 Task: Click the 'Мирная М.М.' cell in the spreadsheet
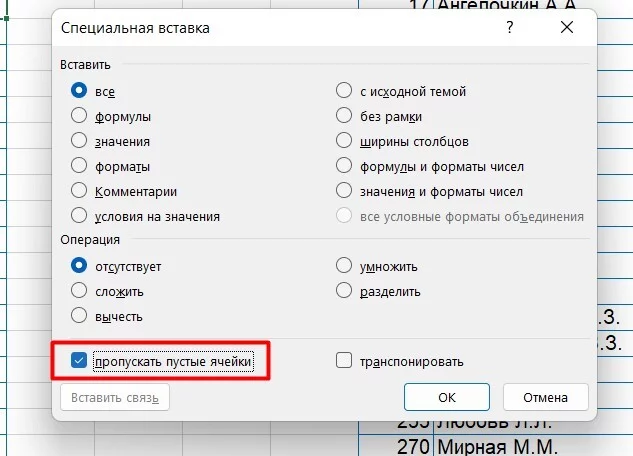point(533,446)
